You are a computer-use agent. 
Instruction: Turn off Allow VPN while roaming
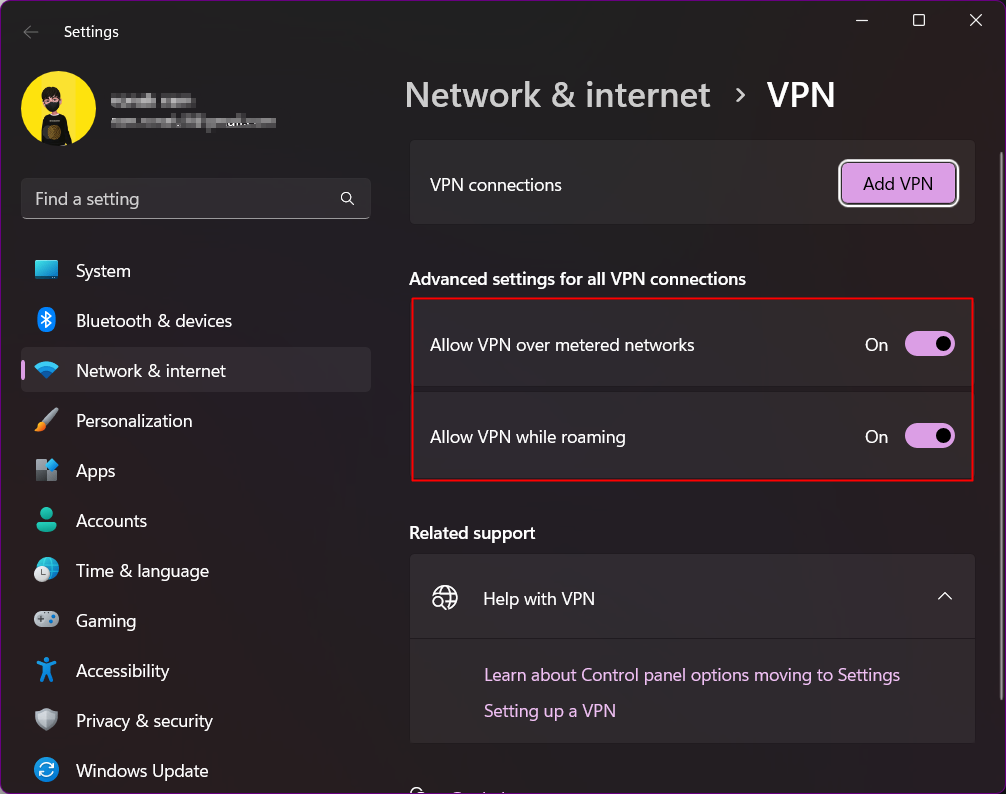929,436
